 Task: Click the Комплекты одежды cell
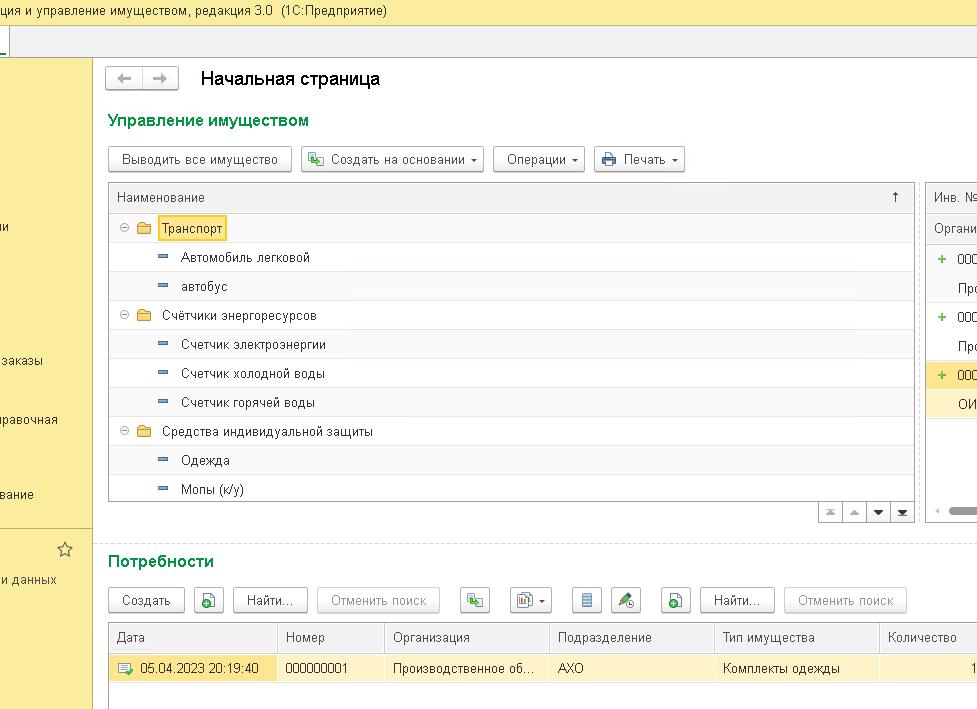coord(797,669)
